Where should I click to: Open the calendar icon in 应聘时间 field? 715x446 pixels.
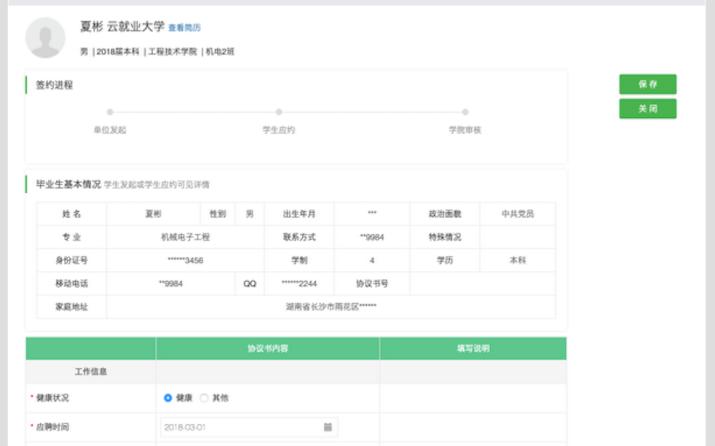(327, 427)
